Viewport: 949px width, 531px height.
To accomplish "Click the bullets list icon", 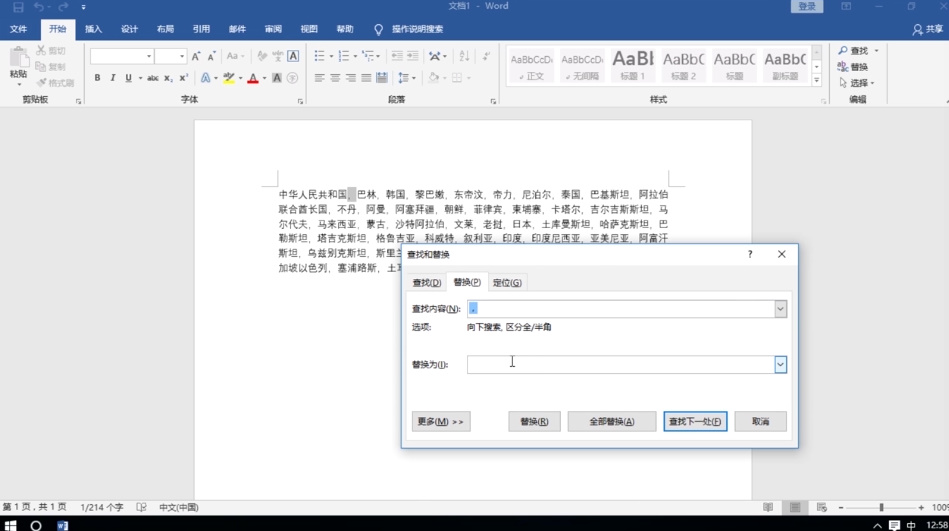I will (320, 56).
